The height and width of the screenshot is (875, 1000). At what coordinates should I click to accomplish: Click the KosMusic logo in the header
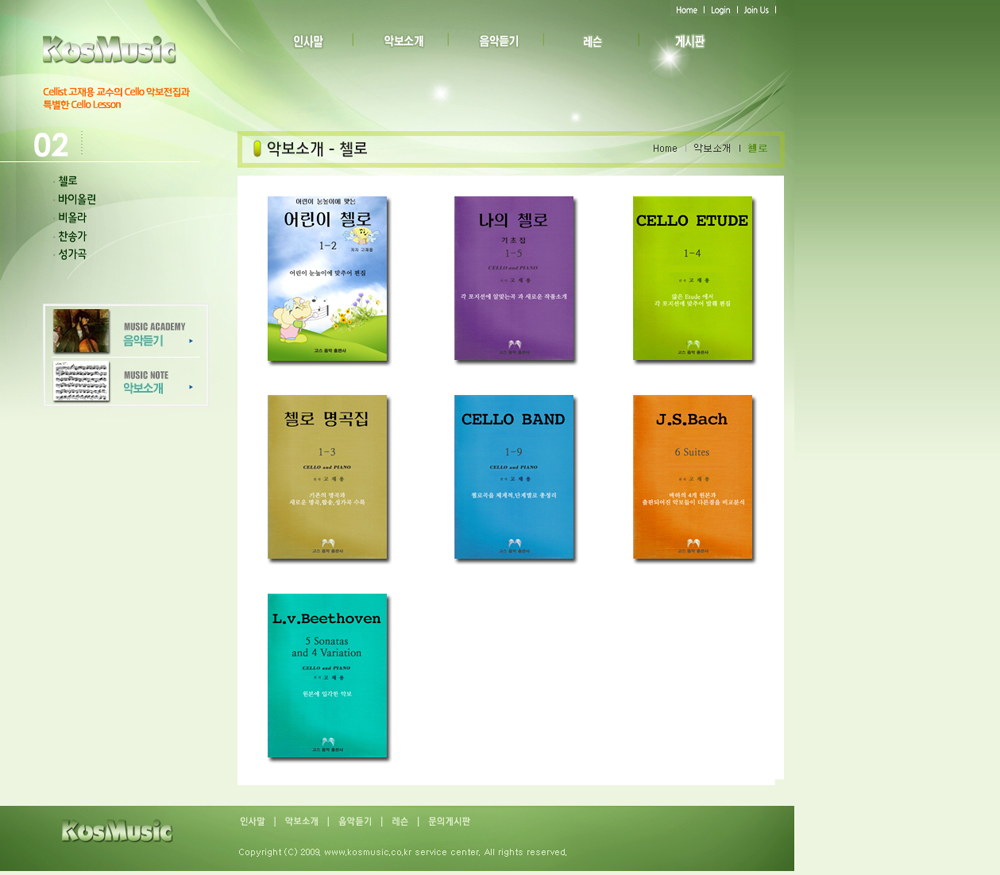pyautogui.click(x=109, y=49)
